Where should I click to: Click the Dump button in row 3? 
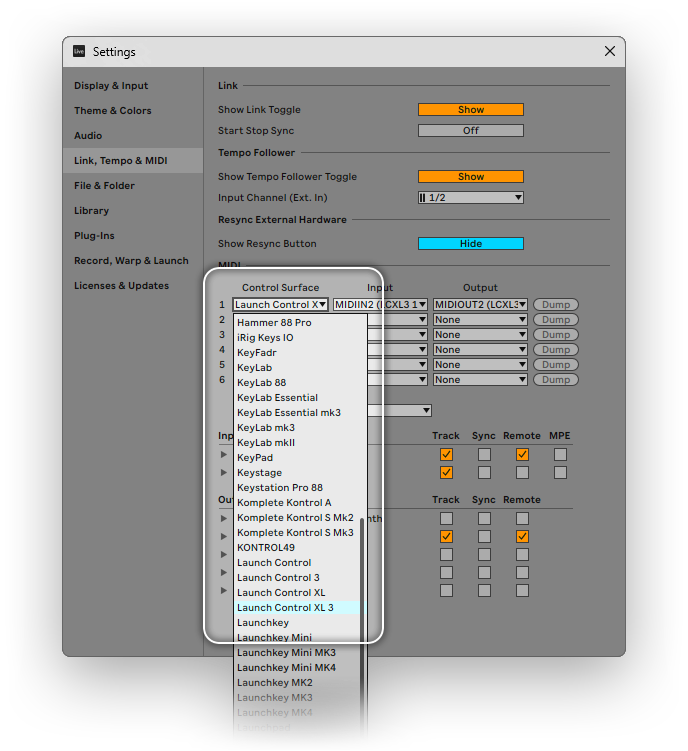point(556,335)
